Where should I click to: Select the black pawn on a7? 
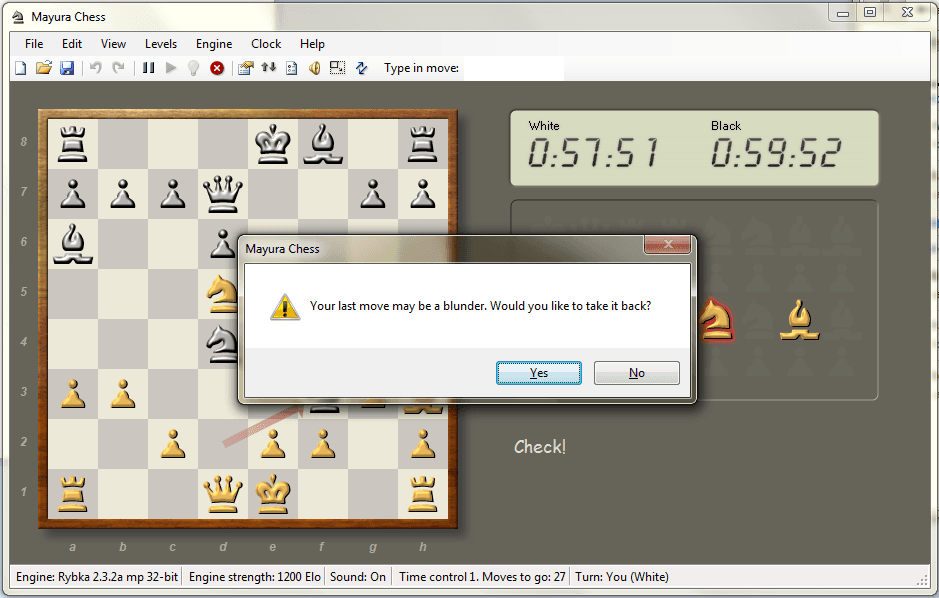(x=73, y=194)
